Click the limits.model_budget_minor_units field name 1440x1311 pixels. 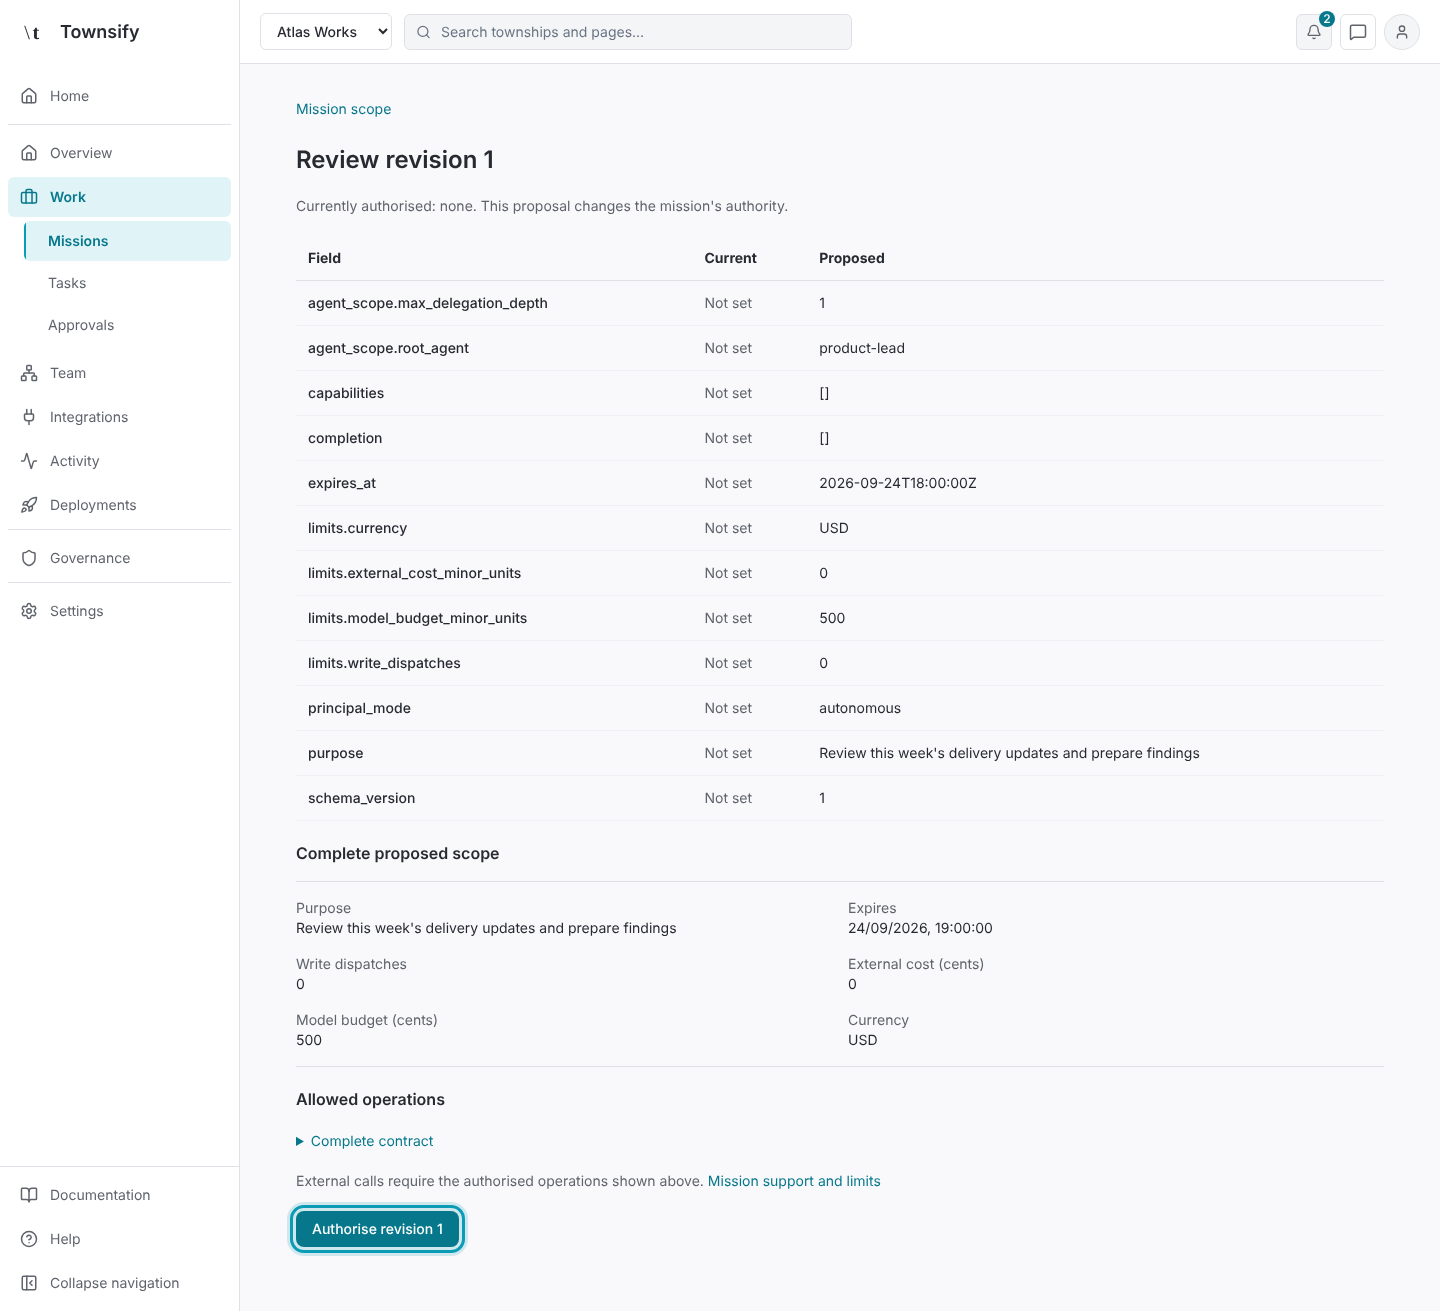(417, 618)
